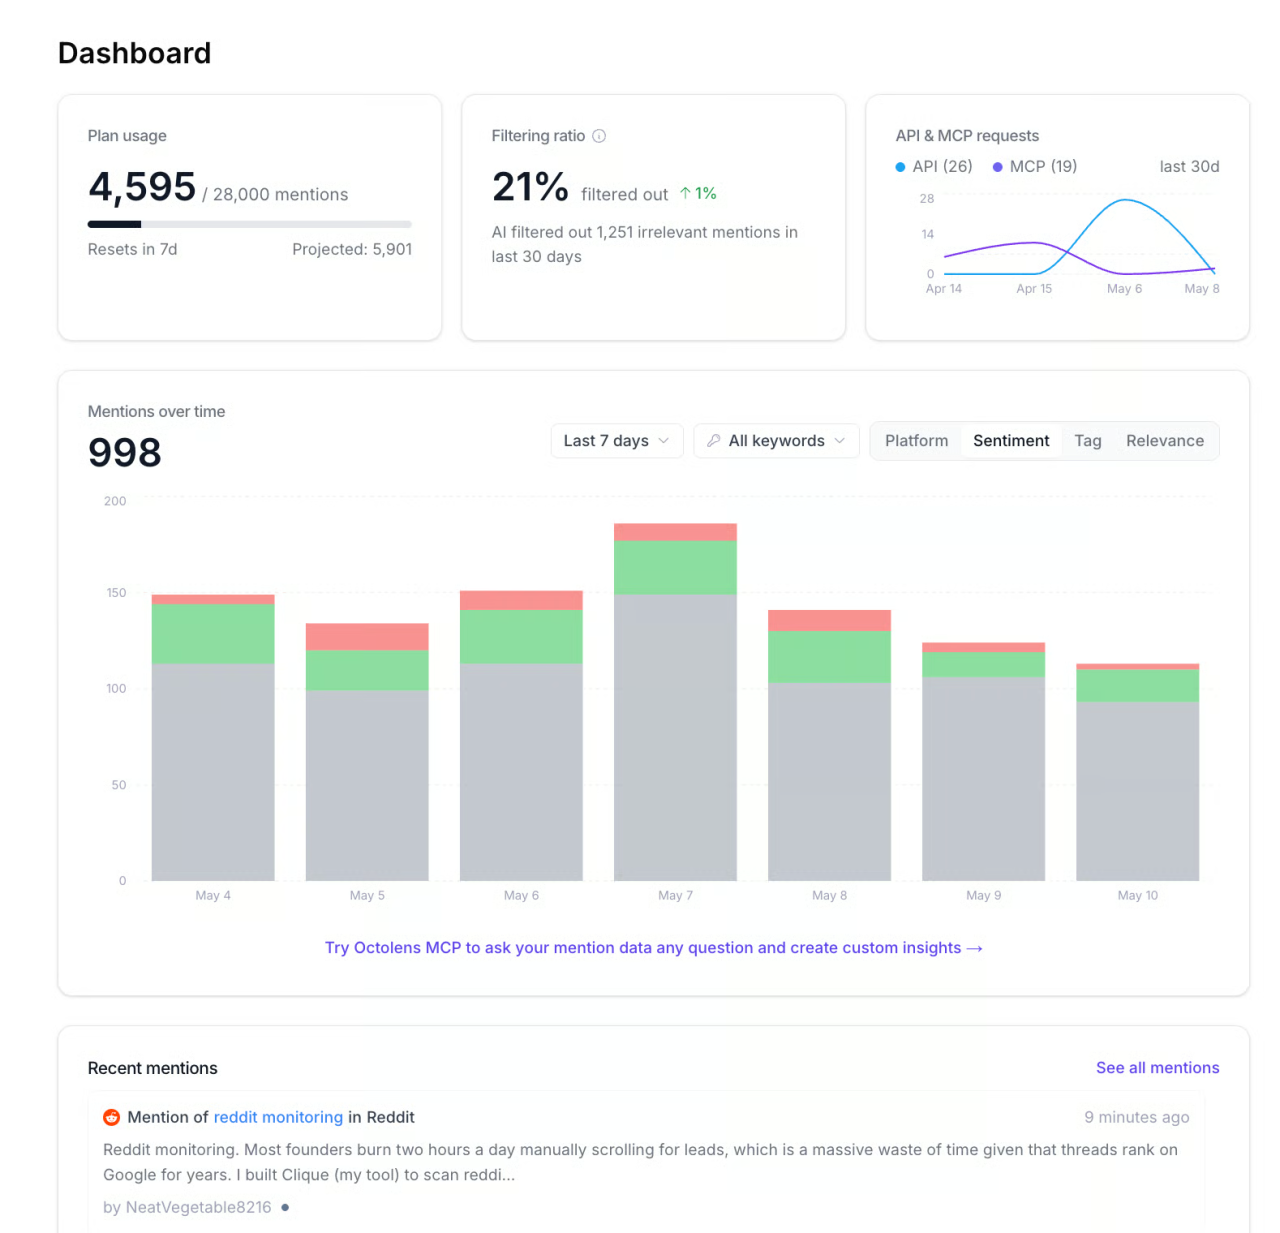Viewport: 1280px width, 1233px height.
Task: Open the All keywords dropdown
Action: coord(776,441)
